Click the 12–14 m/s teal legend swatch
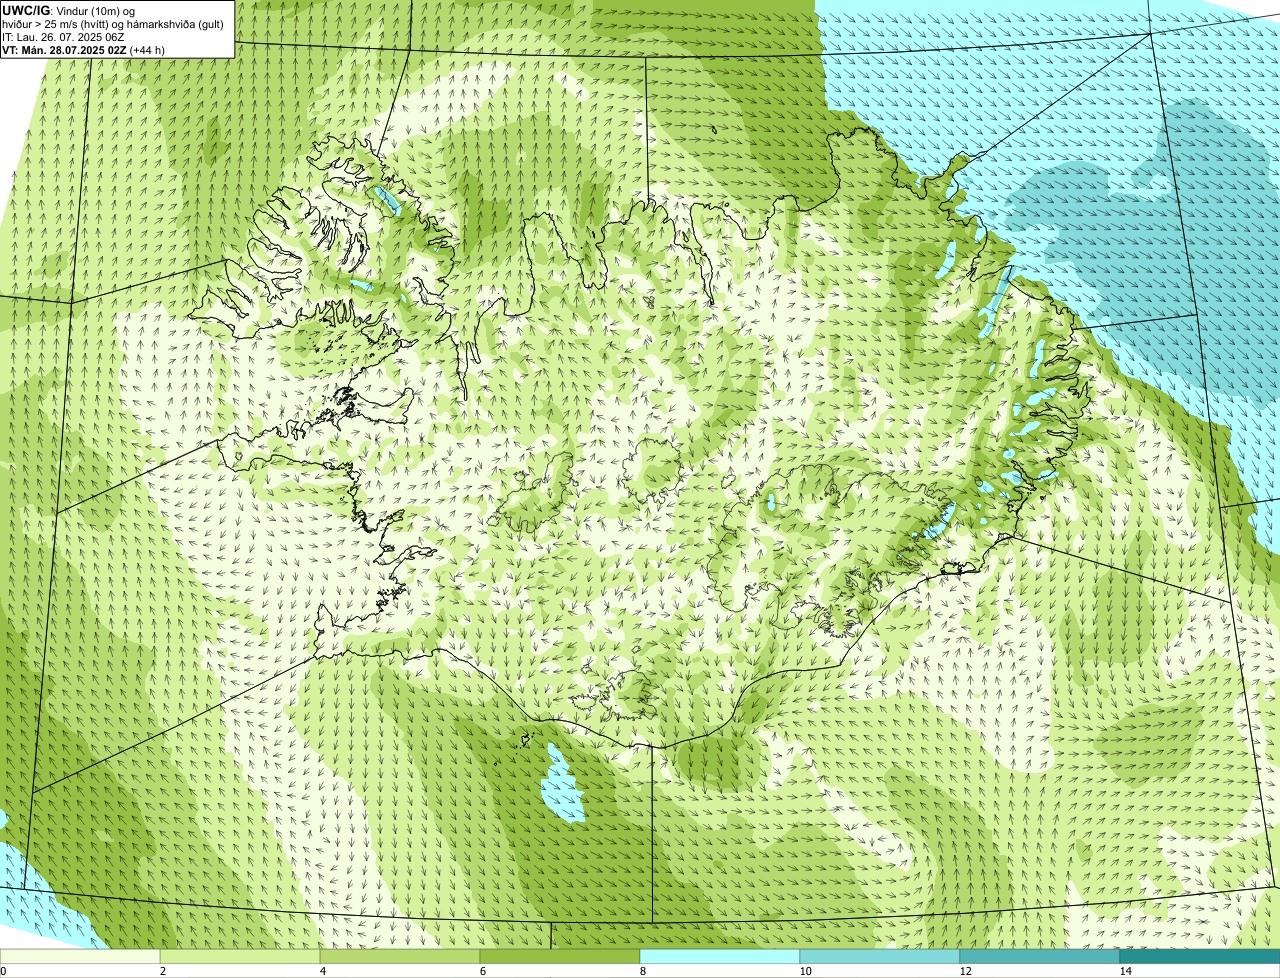 point(1040,956)
